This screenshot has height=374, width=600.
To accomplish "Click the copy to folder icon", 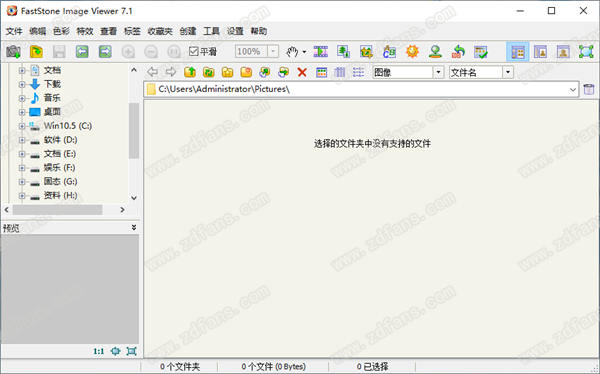I will tap(264, 72).
